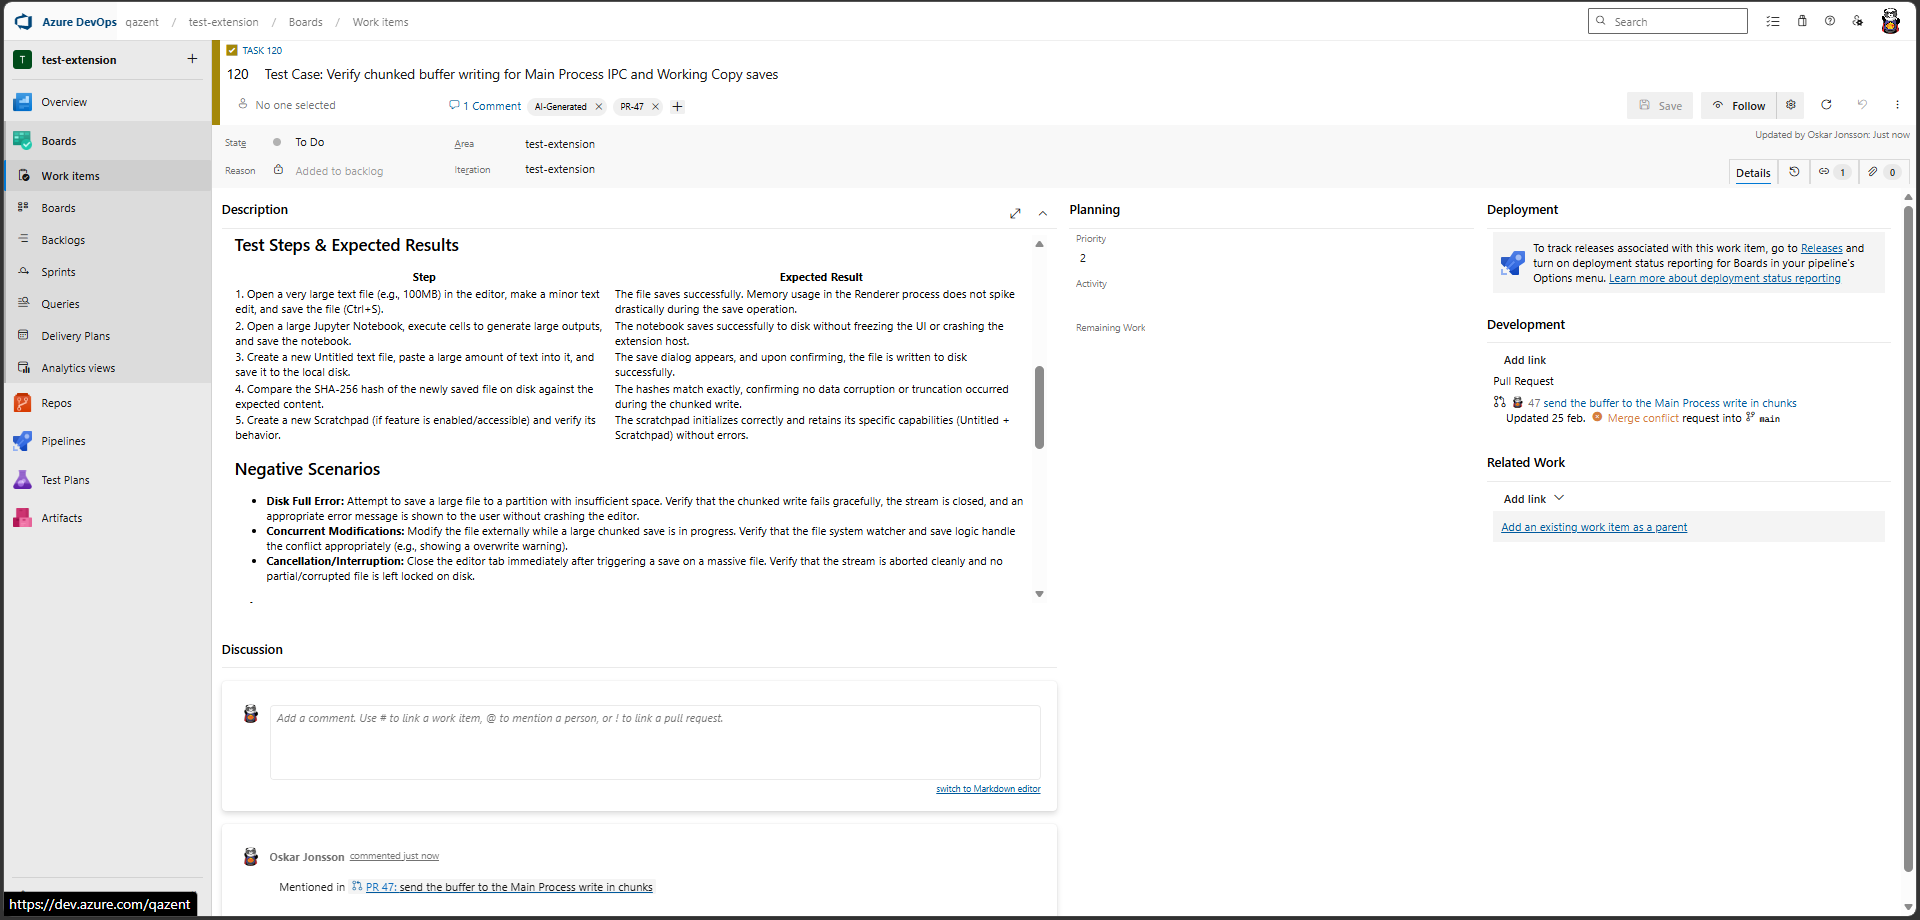This screenshot has height=920, width=1920.
Task: Click switch to Markdown editor
Action: pyautogui.click(x=987, y=788)
